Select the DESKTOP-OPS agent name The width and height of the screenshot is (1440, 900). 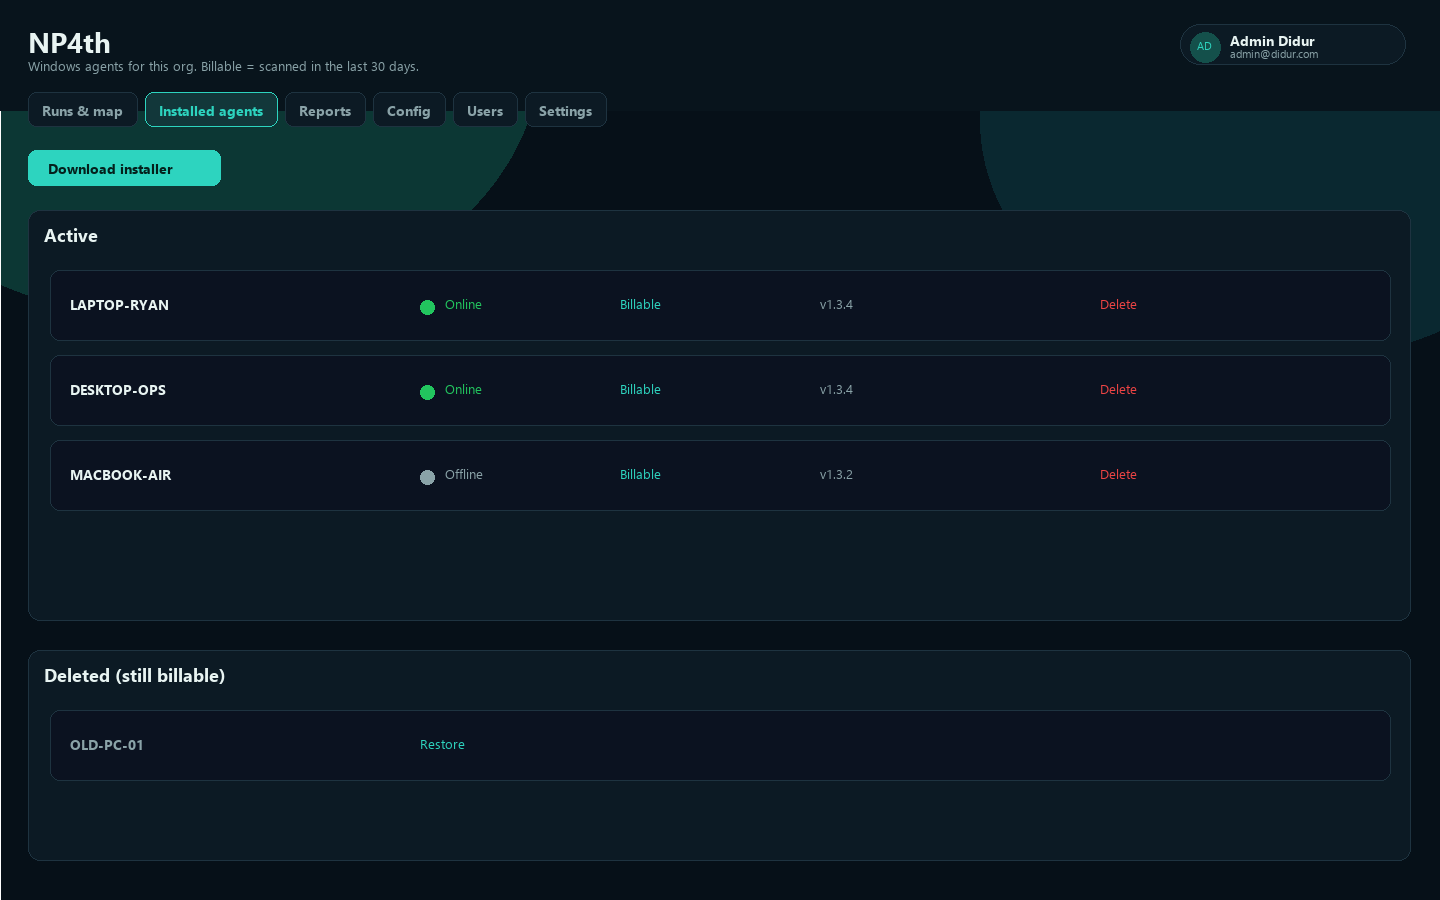(118, 390)
